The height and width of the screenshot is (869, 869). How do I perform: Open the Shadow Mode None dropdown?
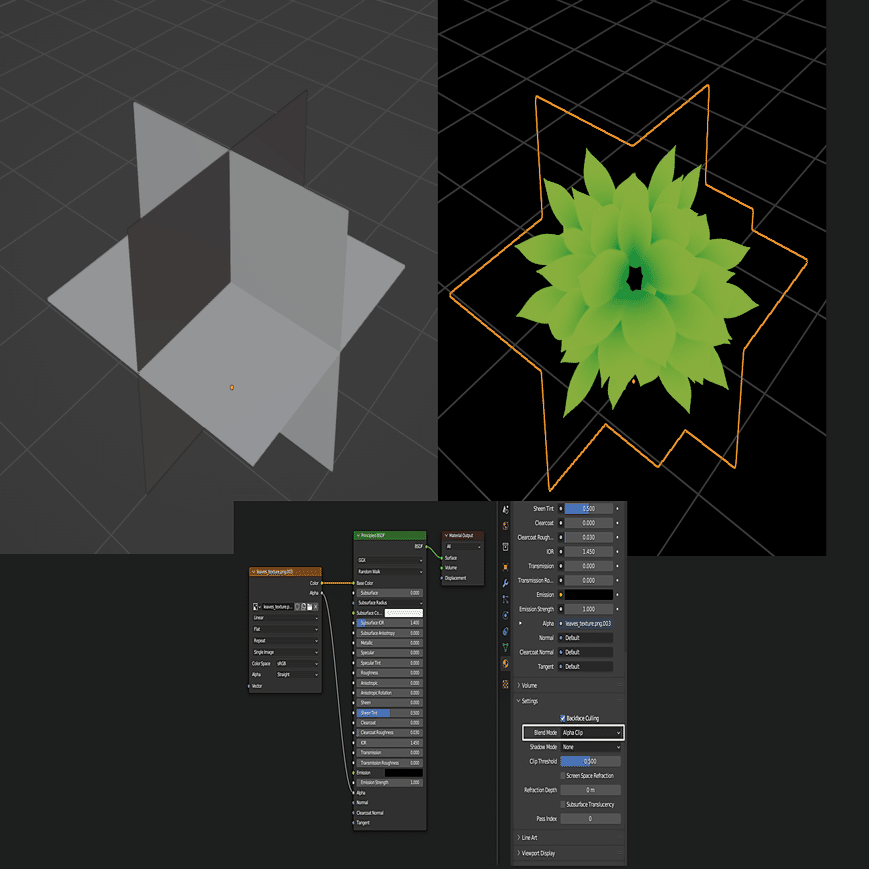591,747
